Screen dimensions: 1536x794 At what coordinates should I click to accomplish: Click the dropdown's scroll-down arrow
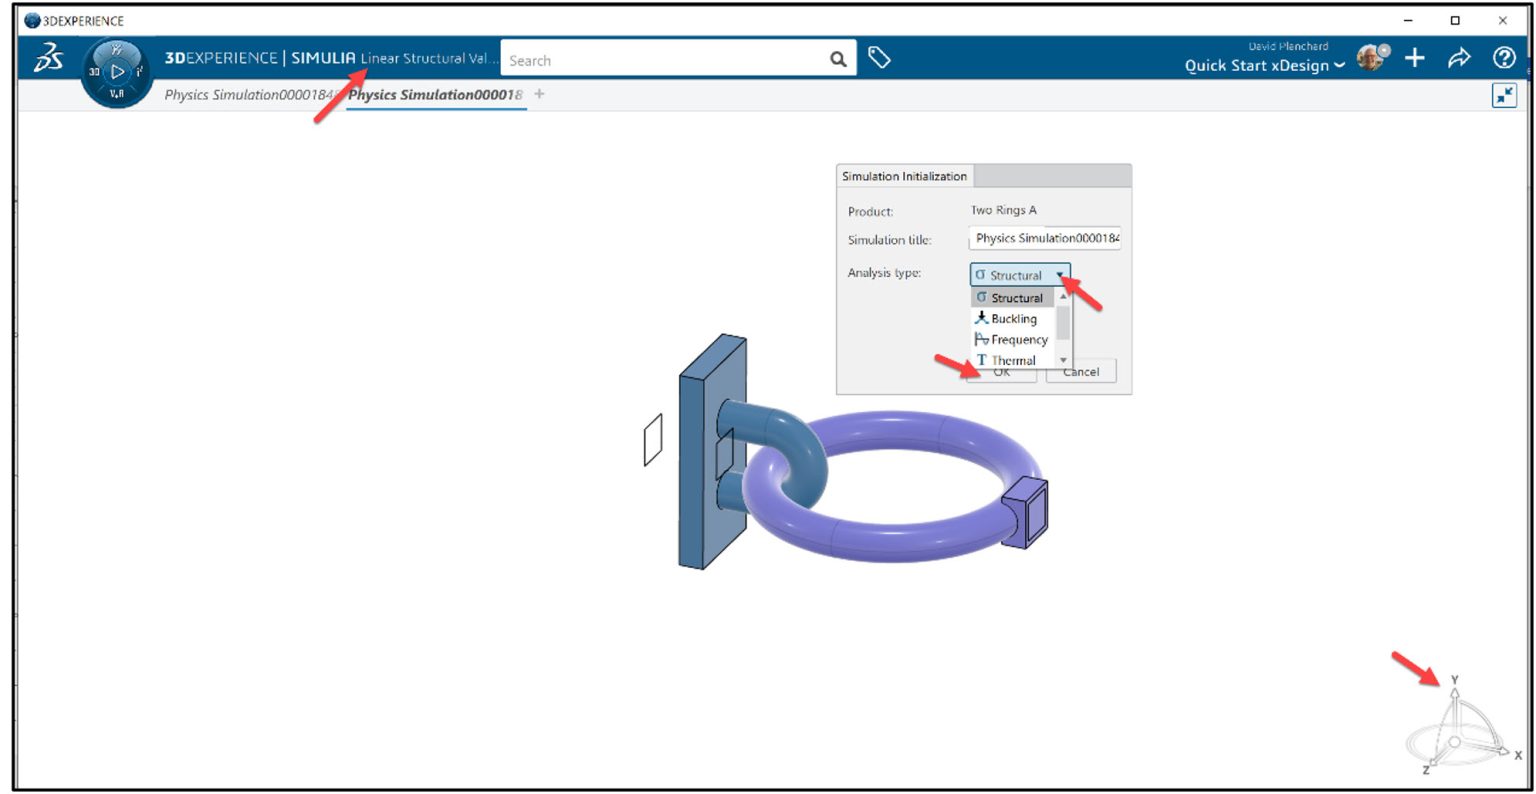click(x=1063, y=360)
